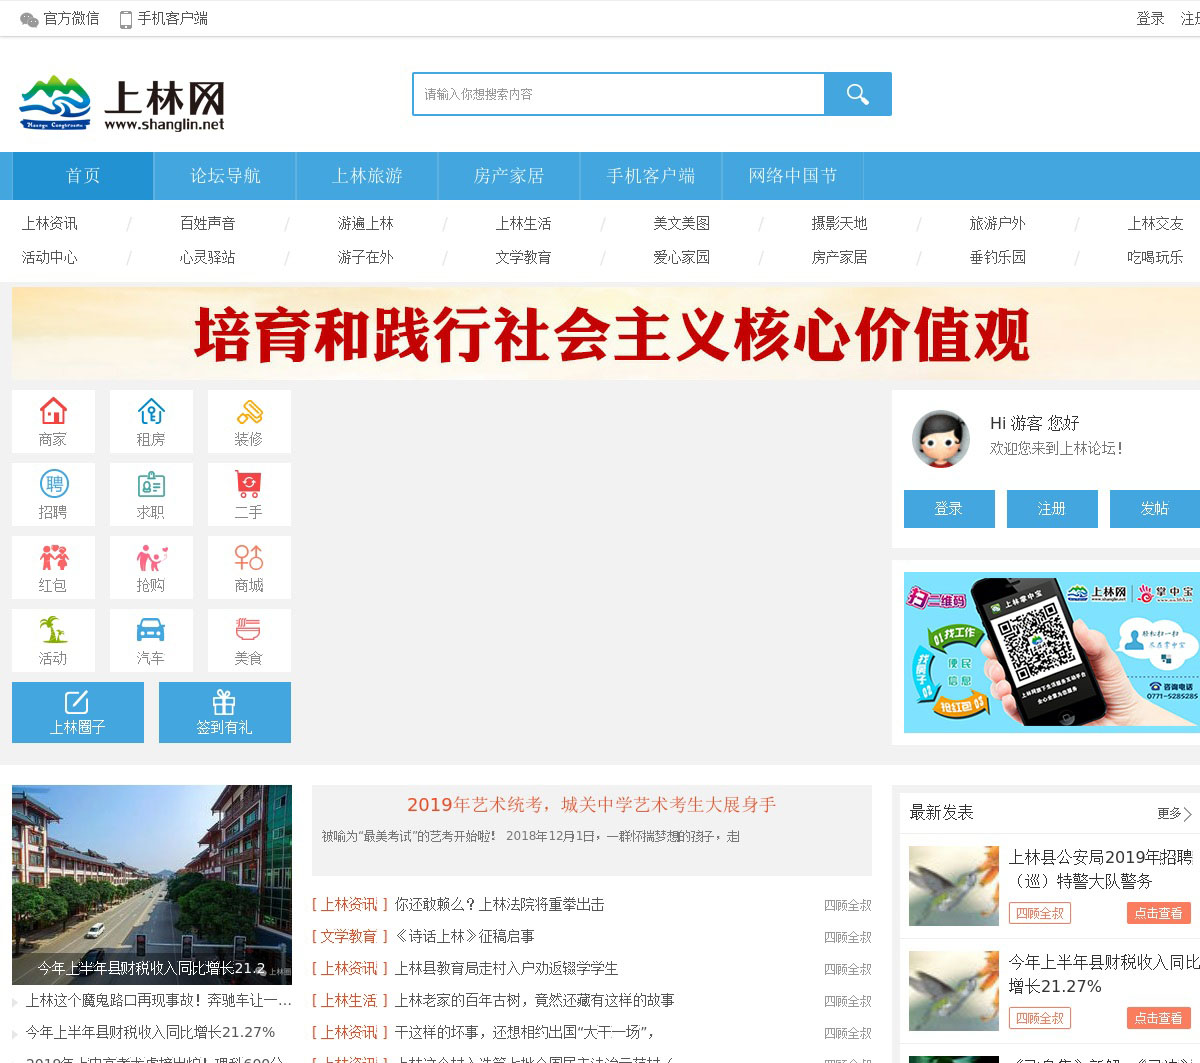The height and width of the screenshot is (1063, 1200).
Task: Click the magnifier search button
Action: (857, 94)
